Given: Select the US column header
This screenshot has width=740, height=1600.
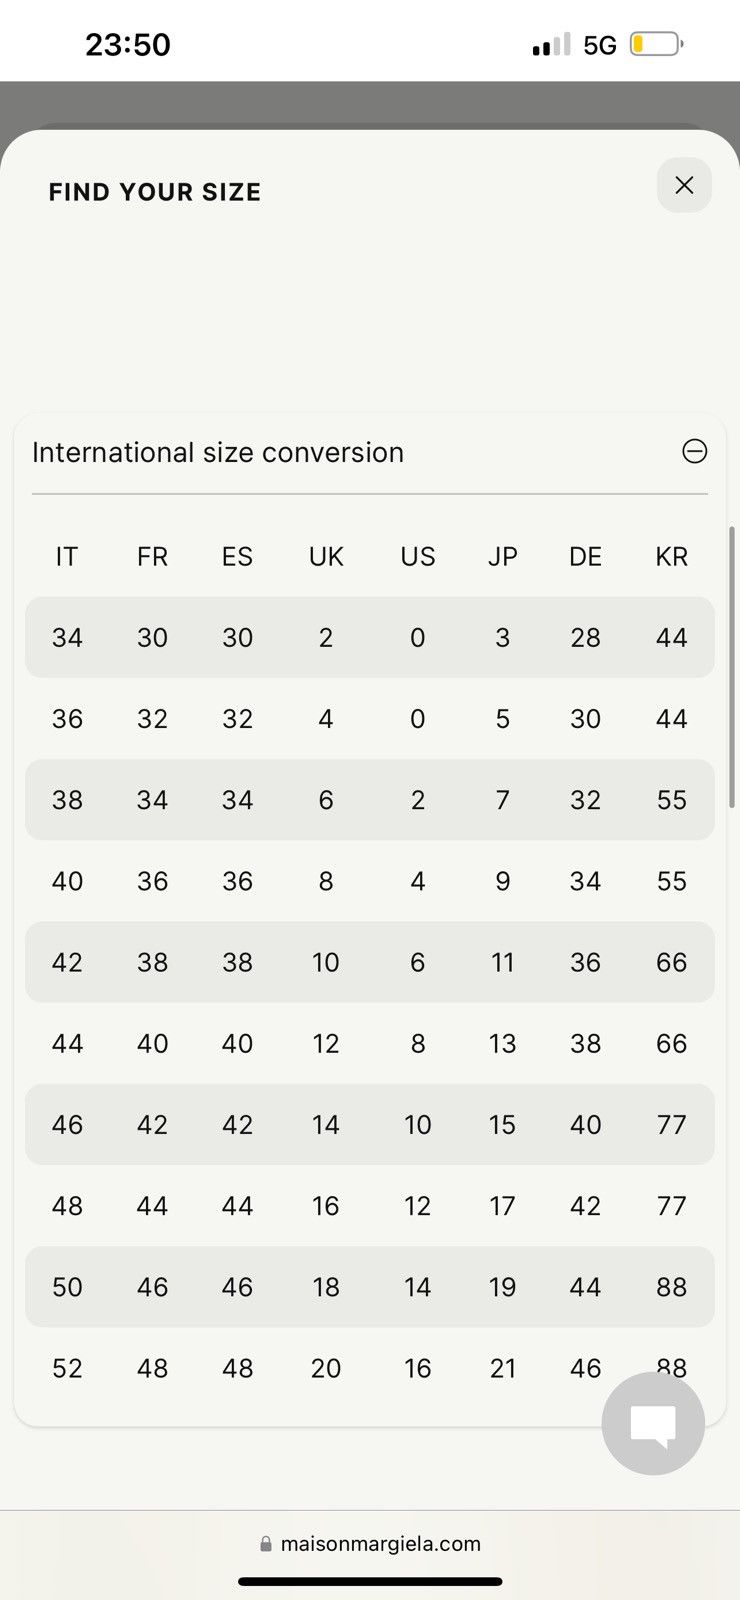Looking at the screenshot, I should pyautogui.click(x=418, y=556).
